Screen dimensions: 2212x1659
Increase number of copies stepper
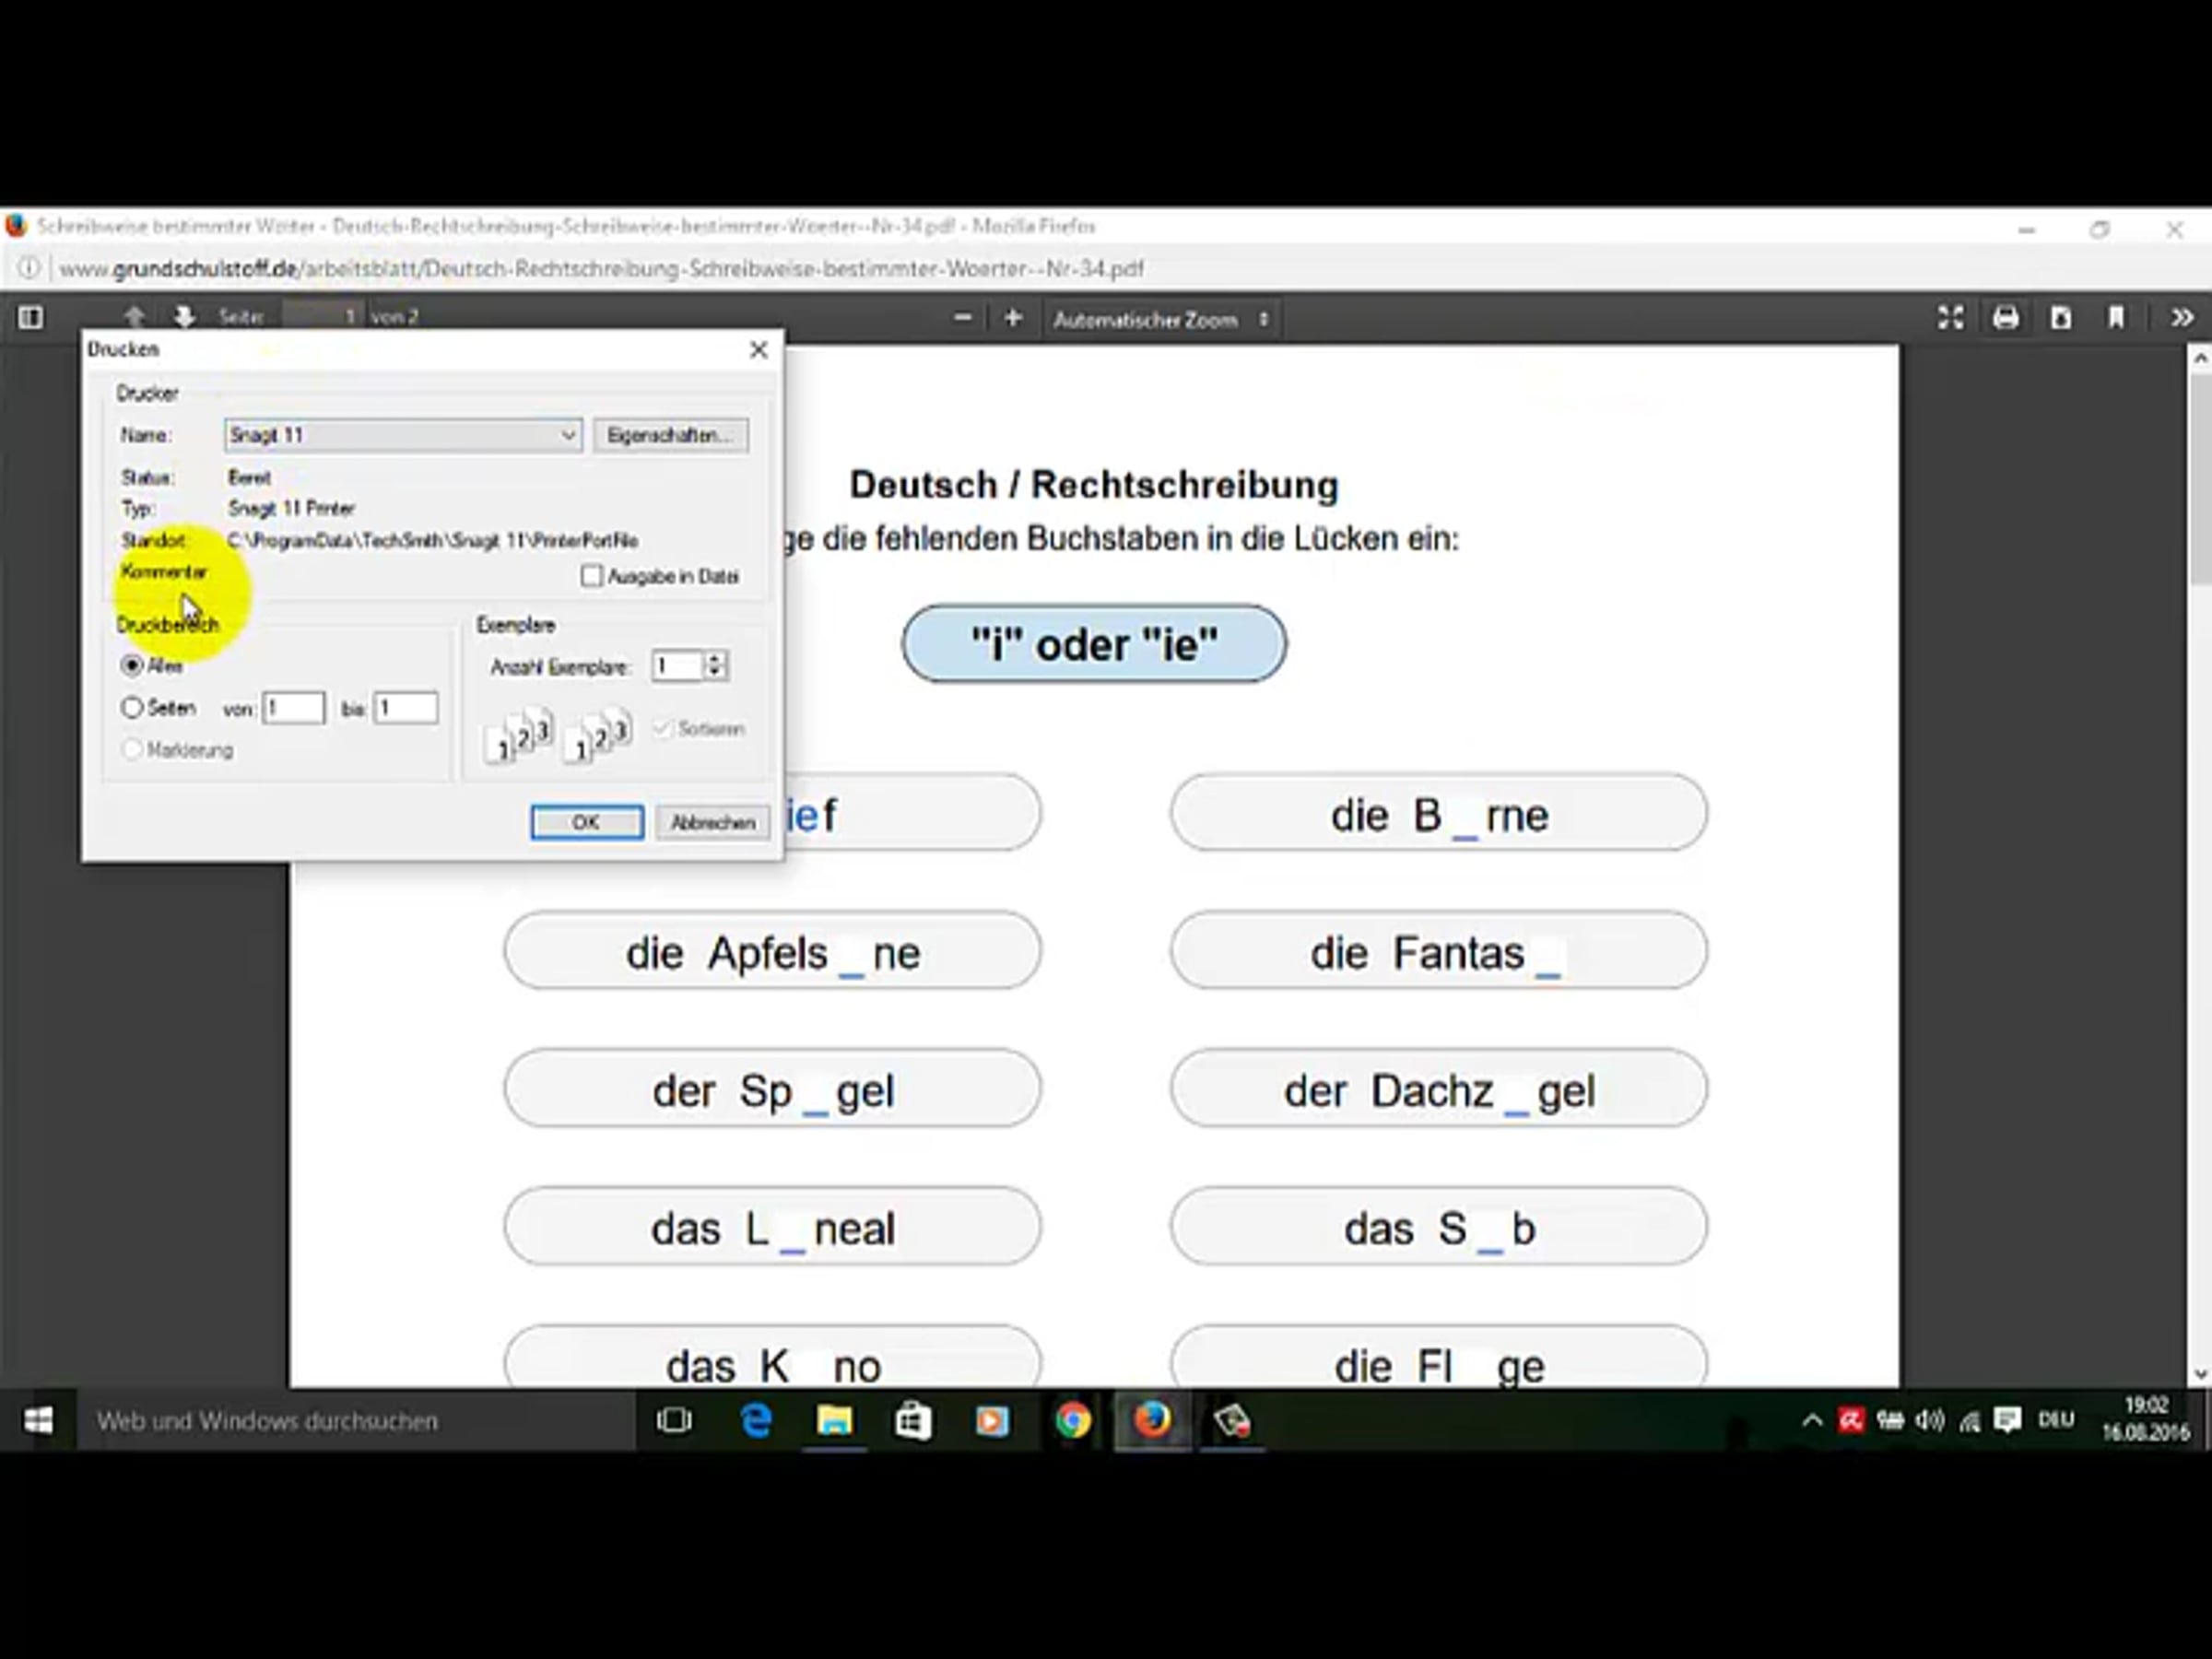coord(716,659)
